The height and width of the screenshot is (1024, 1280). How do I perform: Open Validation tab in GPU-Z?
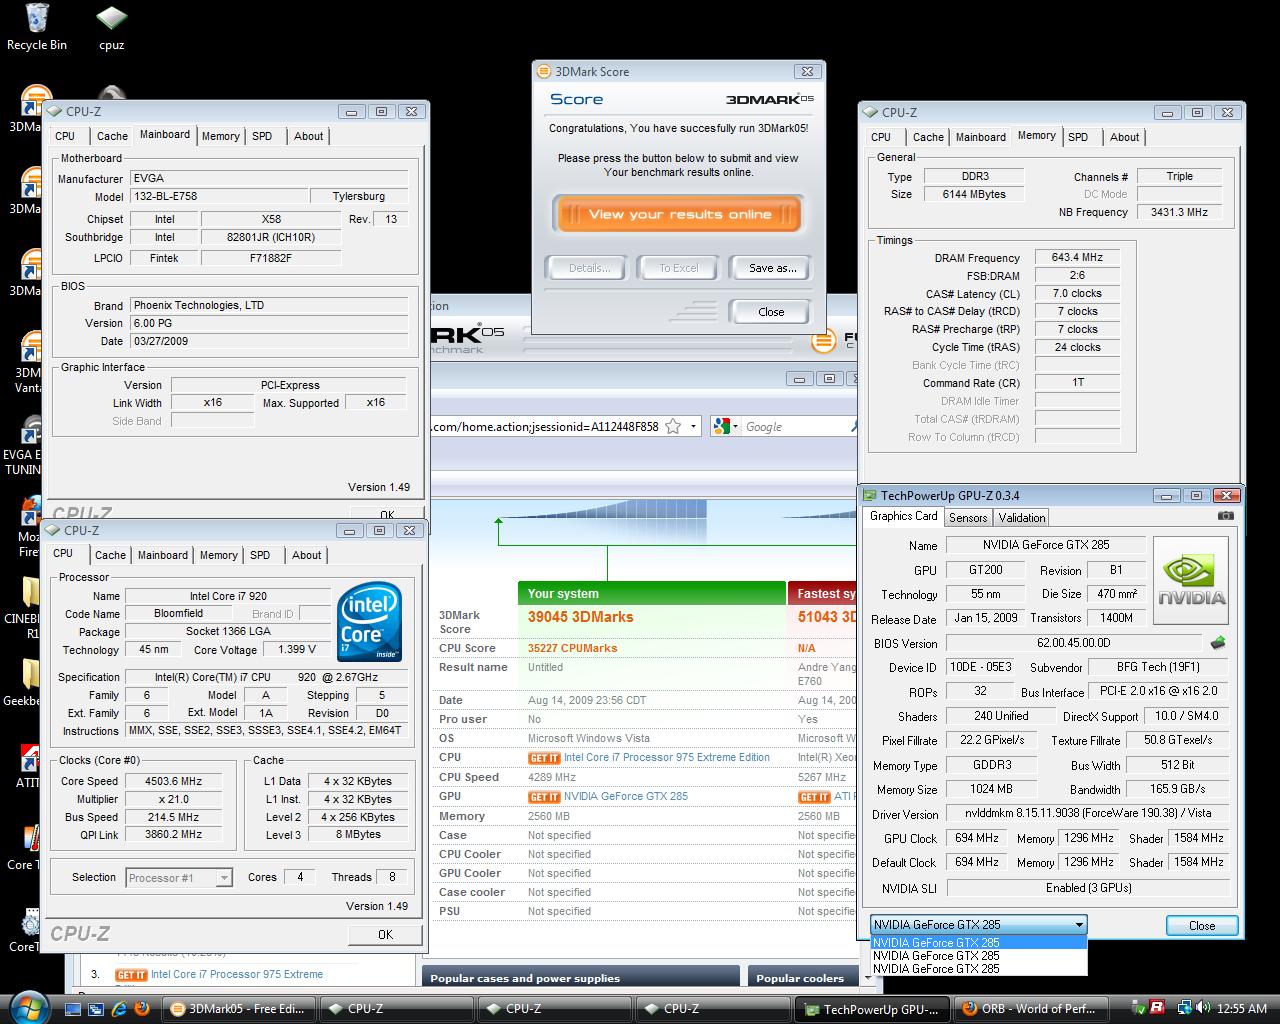(1022, 517)
